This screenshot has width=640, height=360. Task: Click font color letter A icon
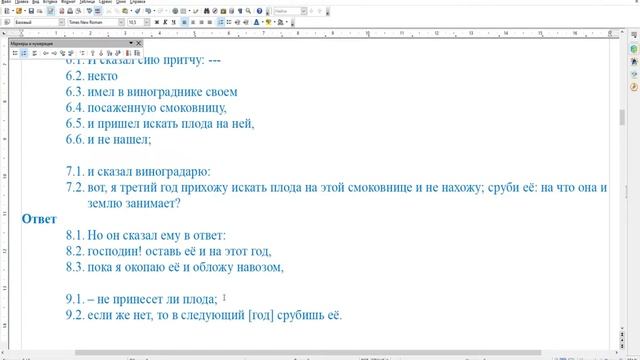point(256,22)
